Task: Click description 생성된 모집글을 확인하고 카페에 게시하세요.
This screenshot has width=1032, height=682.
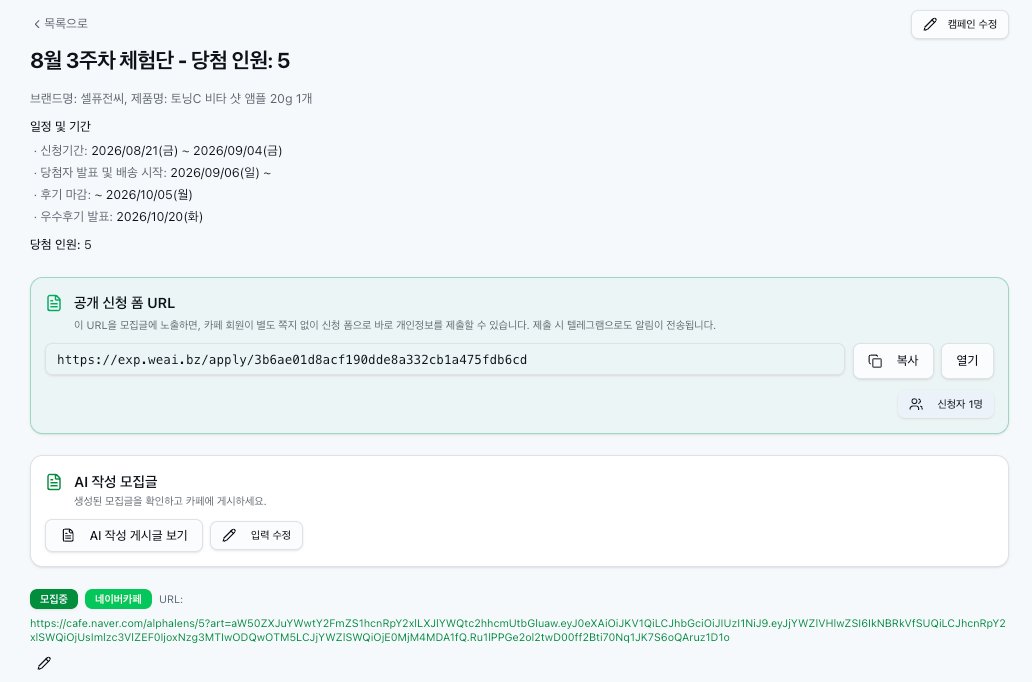Action: coord(170,501)
